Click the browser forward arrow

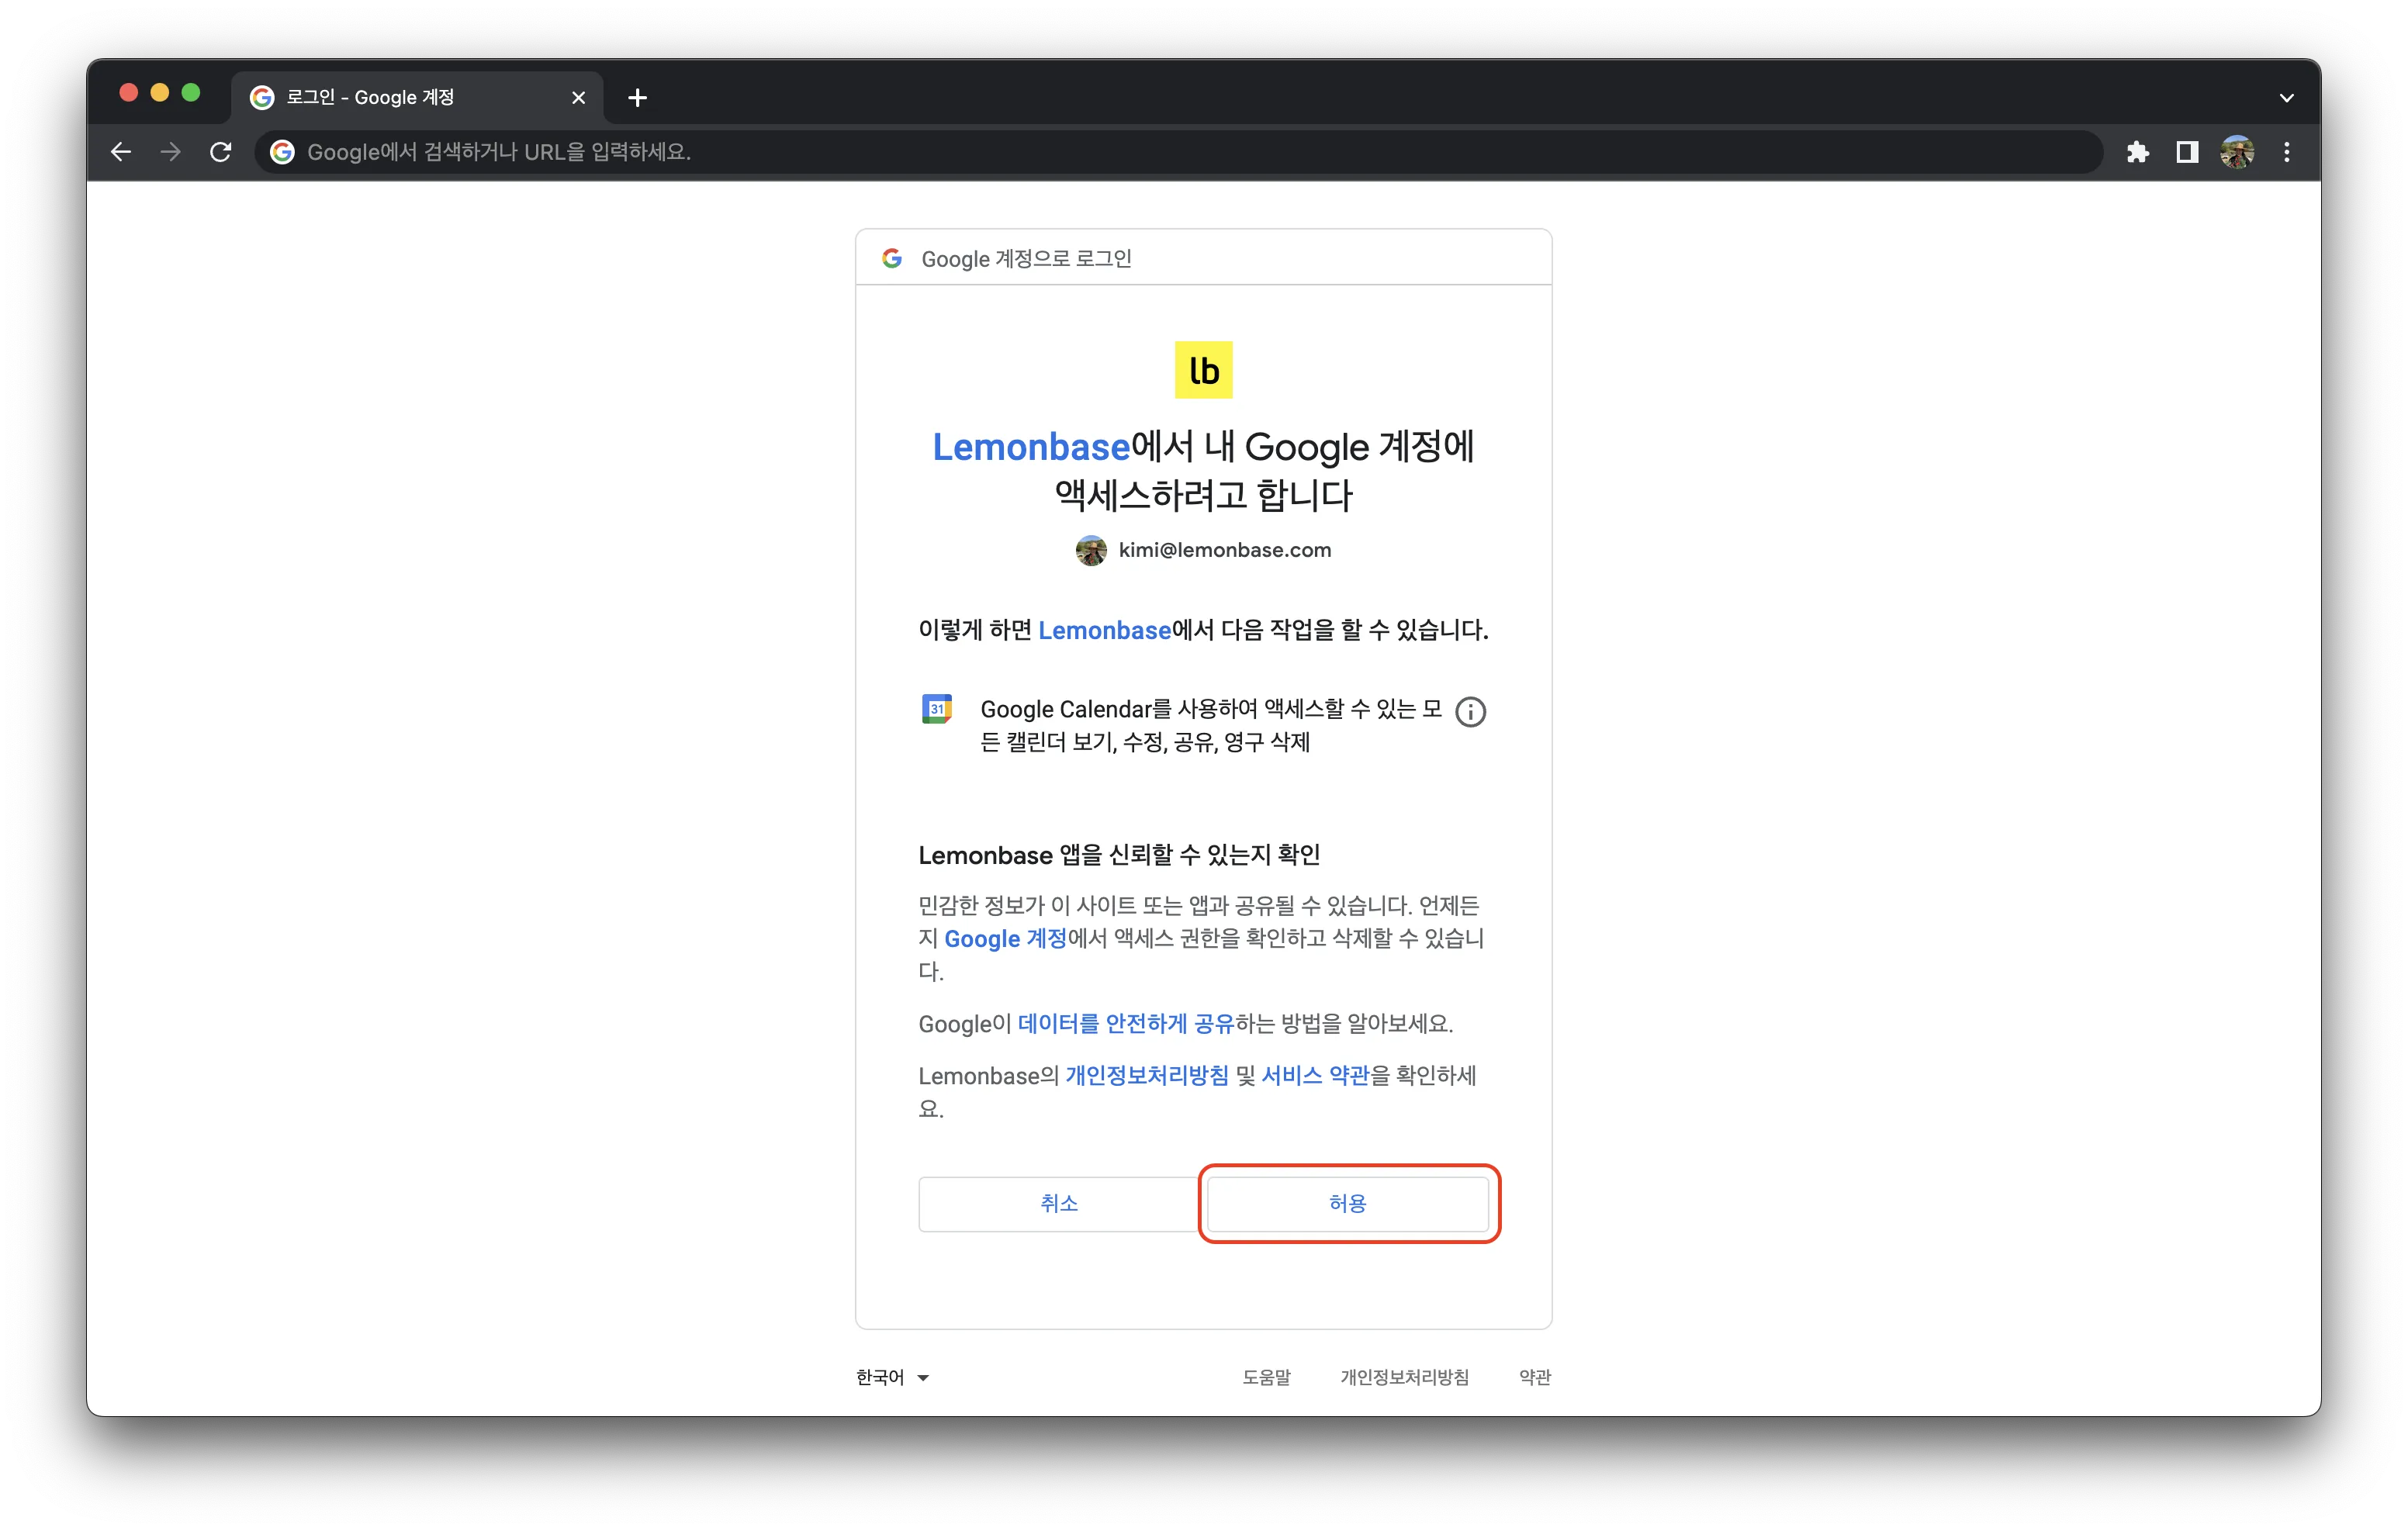coord(171,152)
